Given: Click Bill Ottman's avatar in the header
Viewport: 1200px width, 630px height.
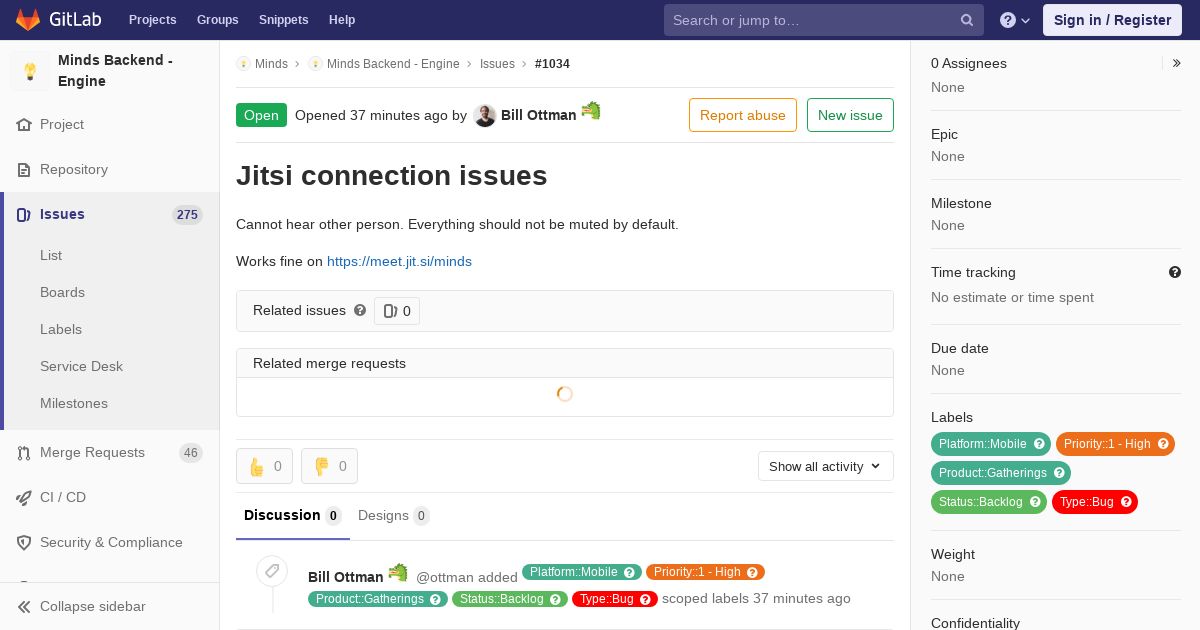Looking at the screenshot, I should (485, 116).
